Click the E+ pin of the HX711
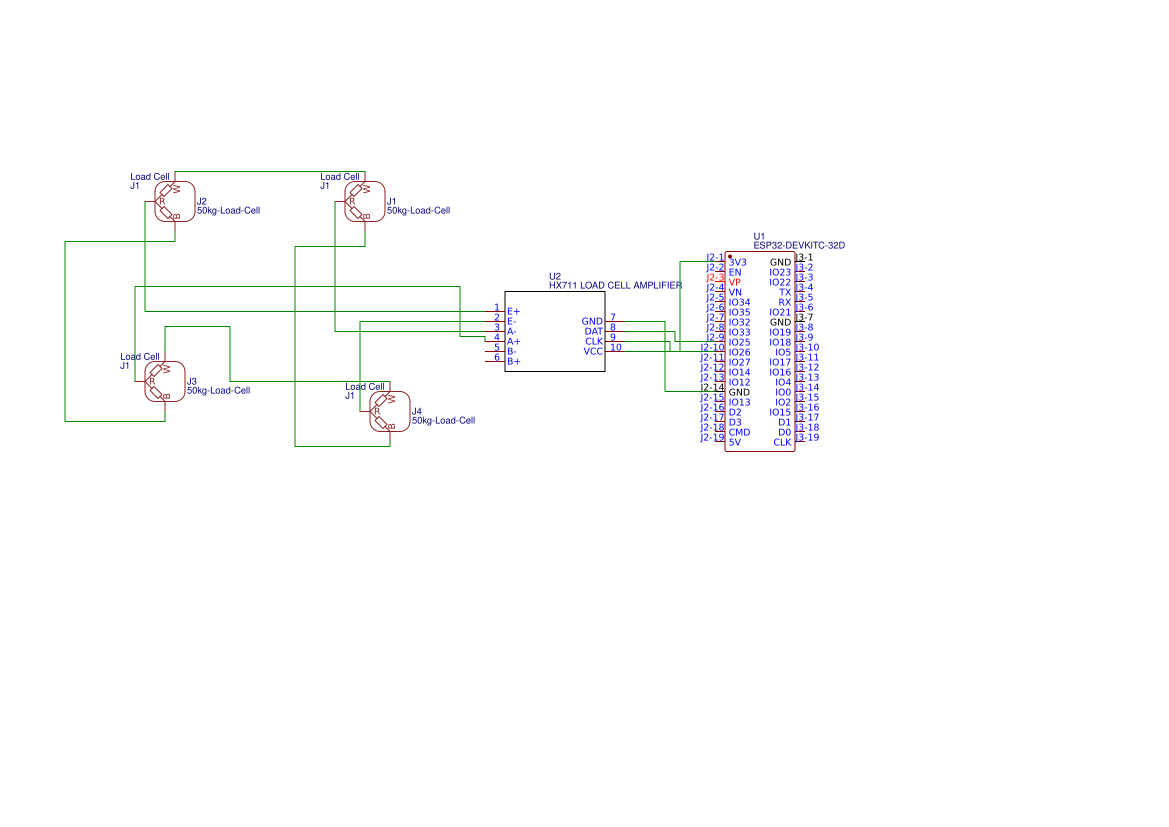Viewport: 1169px width, 827px height. tap(512, 312)
